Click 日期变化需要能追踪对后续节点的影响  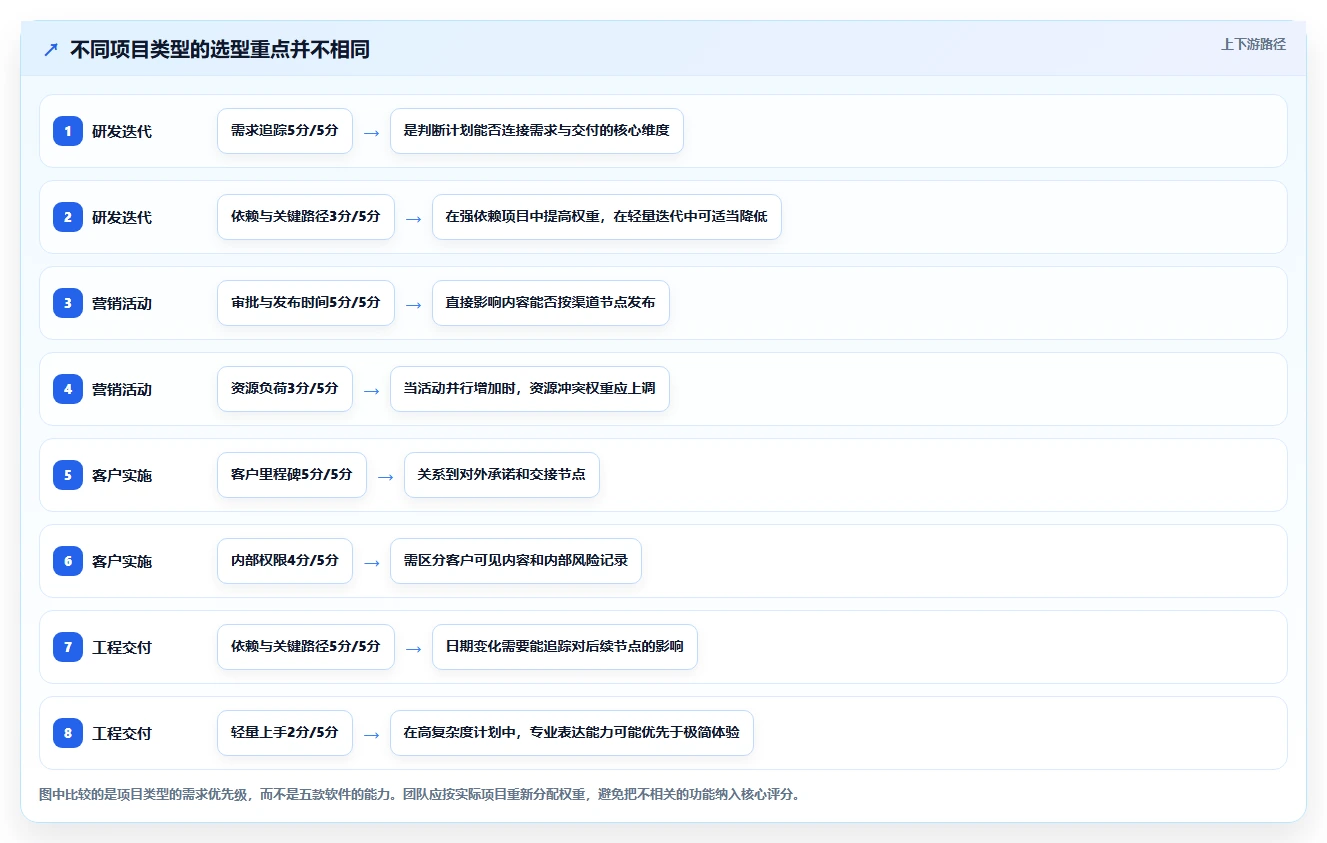pos(565,647)
